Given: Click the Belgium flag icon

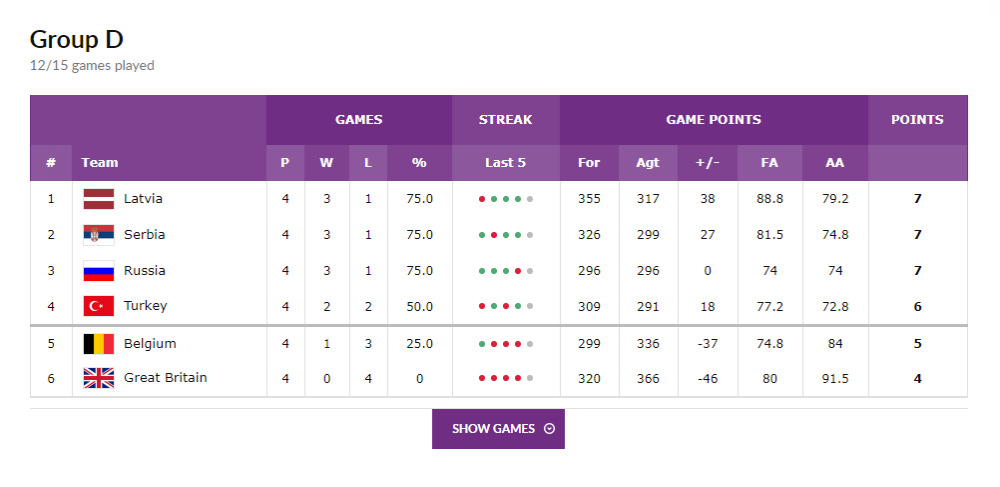Looking at the screenshot, I should coord(98,344).
